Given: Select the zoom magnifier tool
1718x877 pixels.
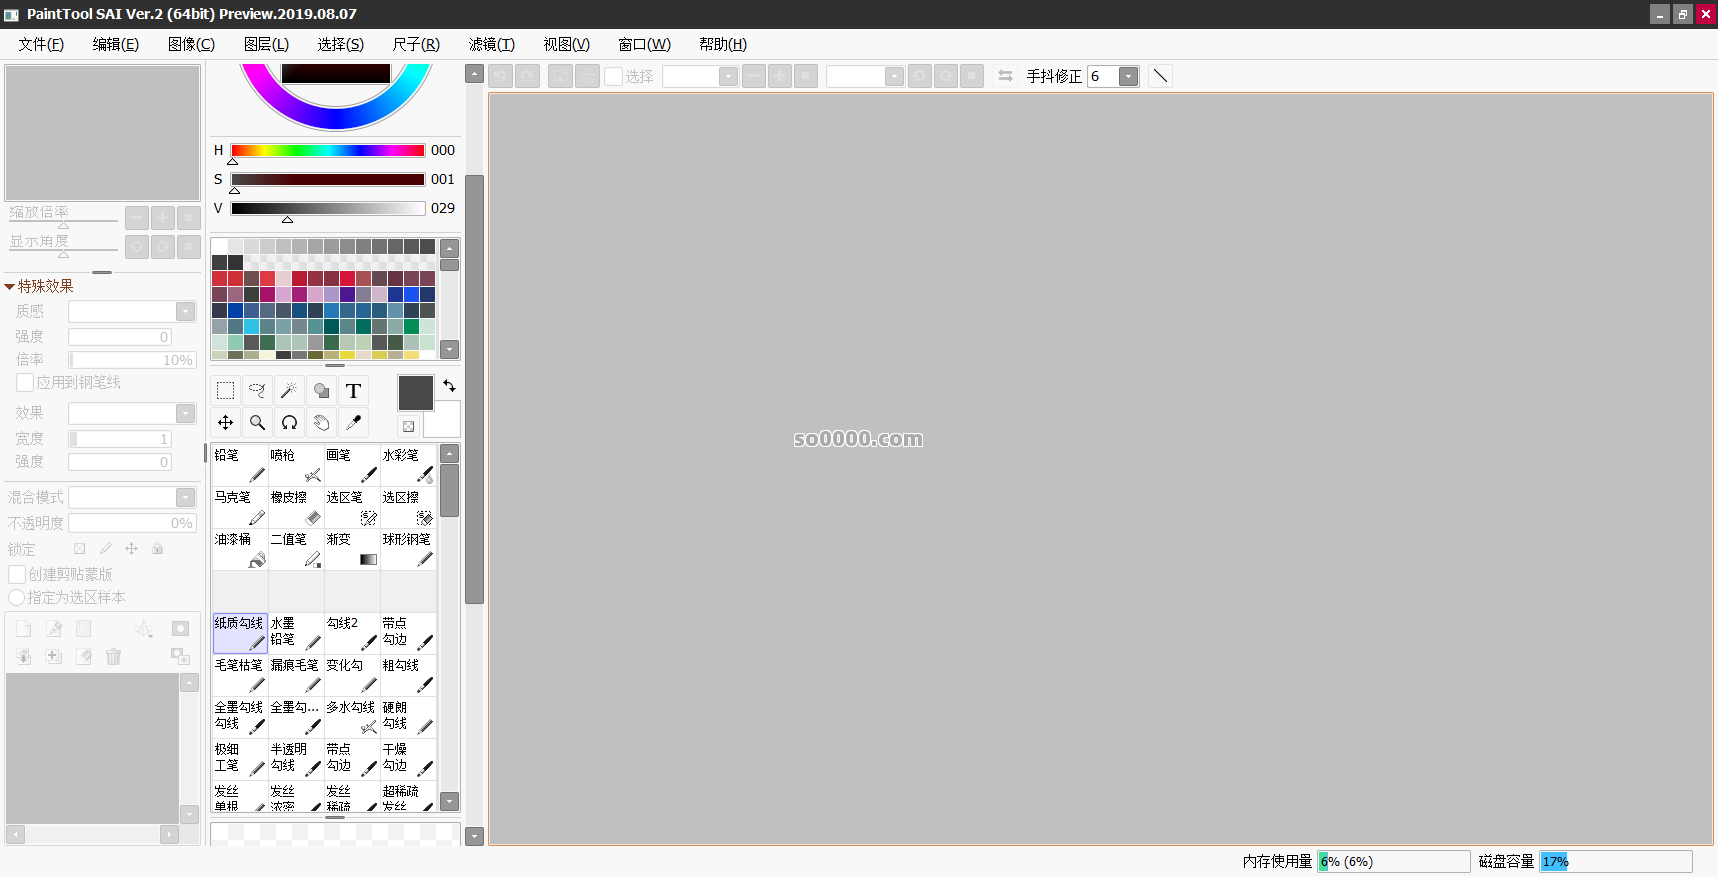Looking at the screenshot, I should [x=258, y=423].
